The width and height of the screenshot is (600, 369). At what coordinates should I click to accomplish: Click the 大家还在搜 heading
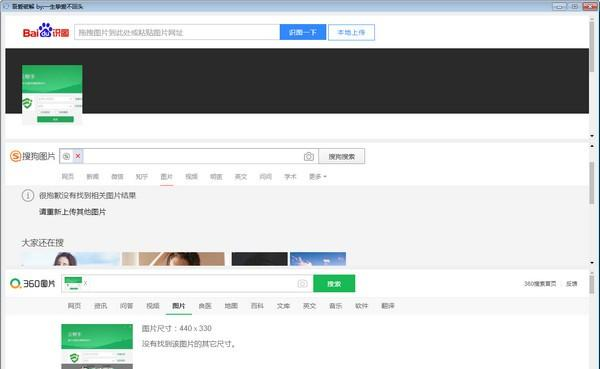tap(42, 243)
